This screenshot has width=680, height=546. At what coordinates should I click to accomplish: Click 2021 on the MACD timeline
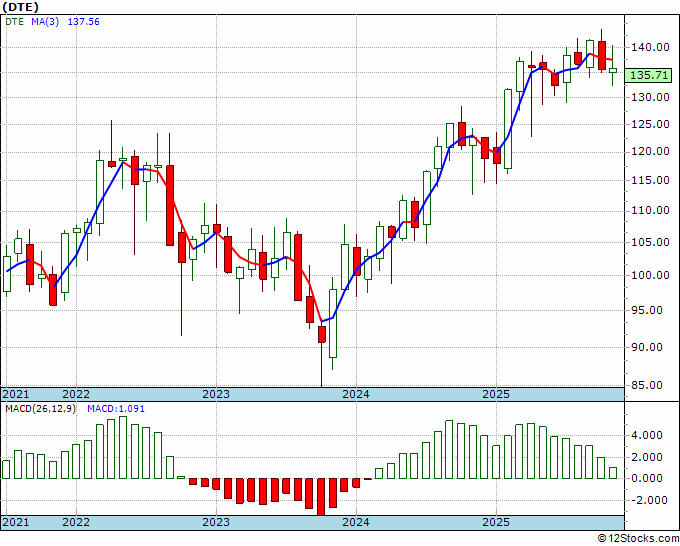click(x=16, y=522)
